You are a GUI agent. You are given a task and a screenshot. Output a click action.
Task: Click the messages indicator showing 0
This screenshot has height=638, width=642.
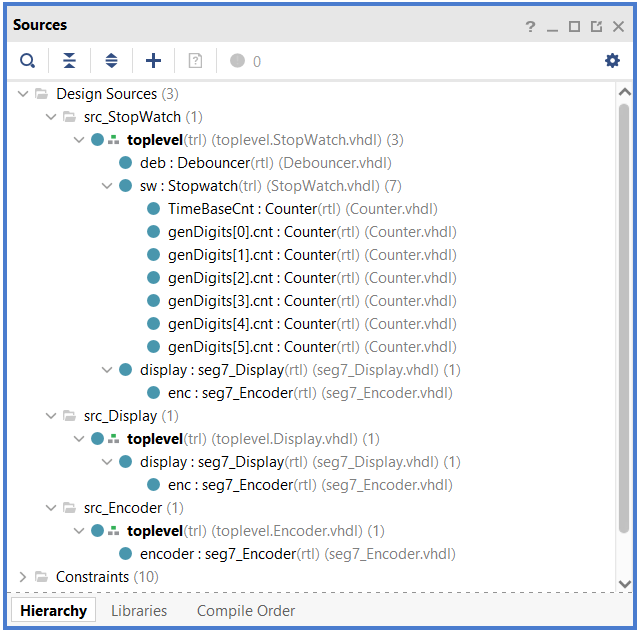[245, 61]
